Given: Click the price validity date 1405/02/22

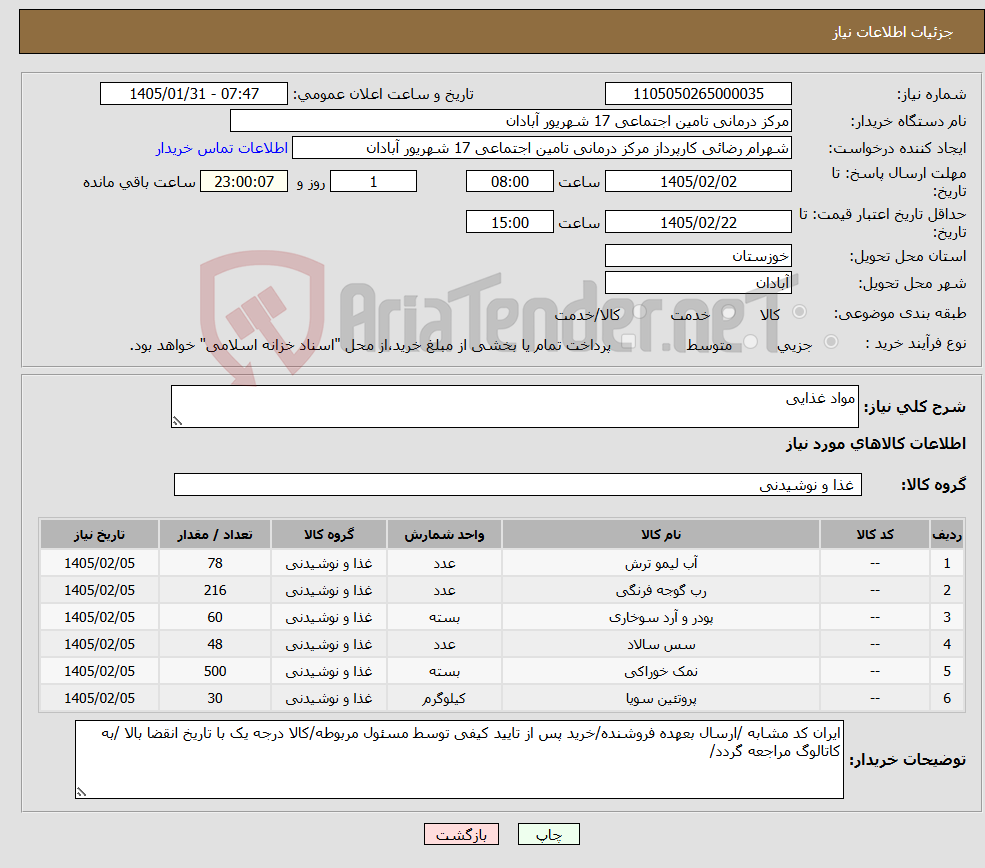Looking at the screenshot, I should tap(698, 222).
